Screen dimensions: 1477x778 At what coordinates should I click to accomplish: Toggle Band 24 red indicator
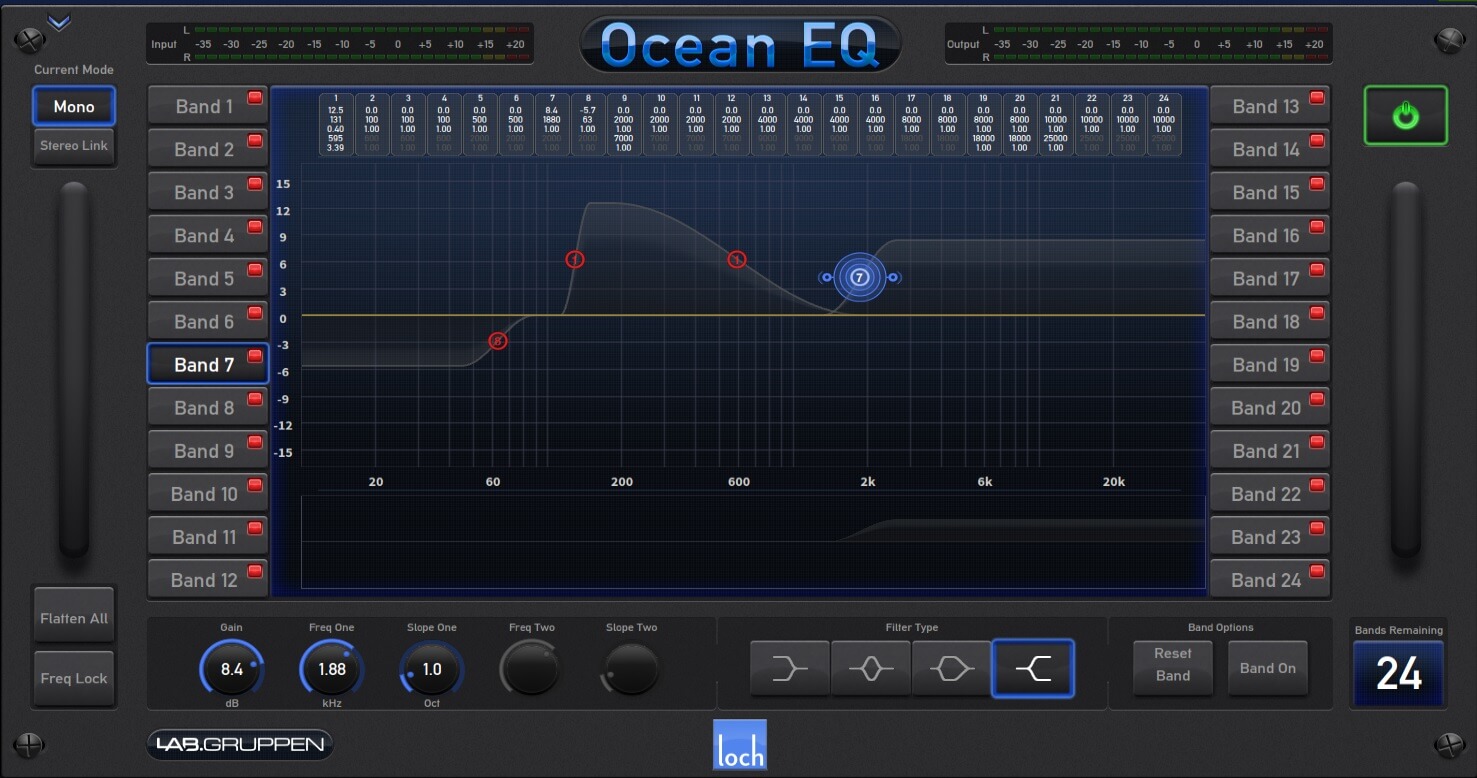[1316, 571]
